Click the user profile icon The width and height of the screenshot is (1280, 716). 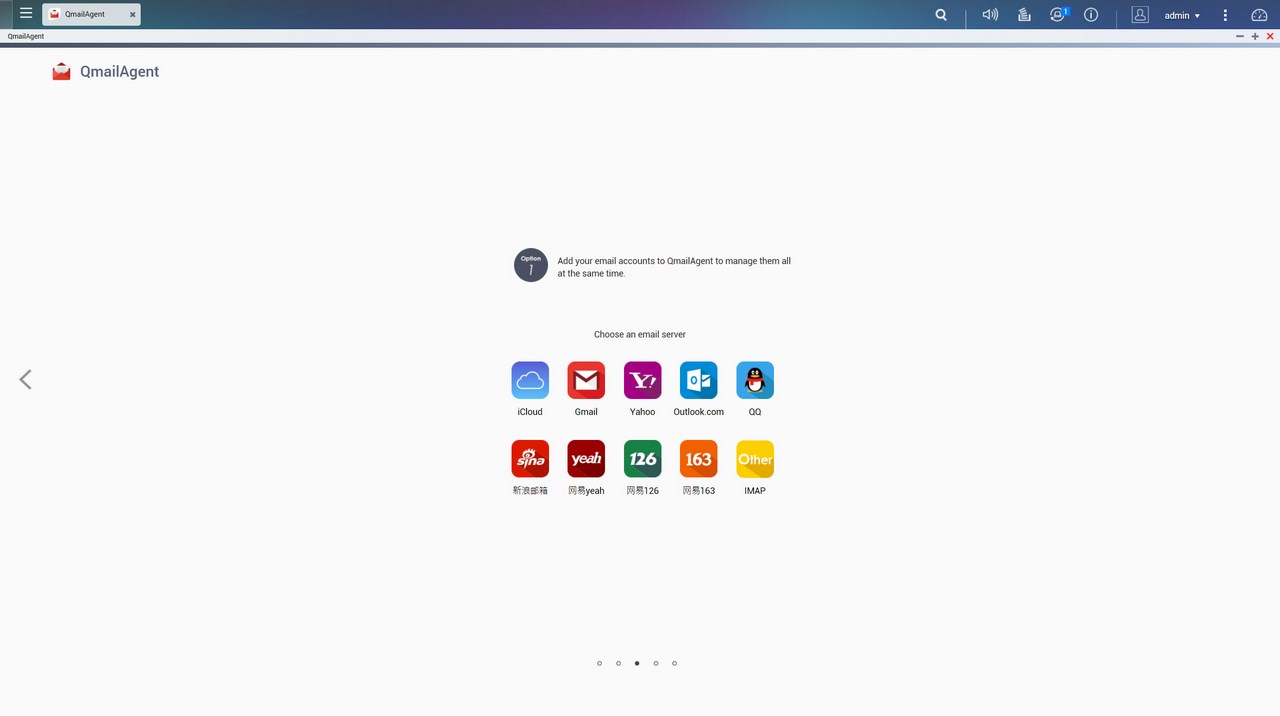pyautogui.click(x=1140, y=15)
